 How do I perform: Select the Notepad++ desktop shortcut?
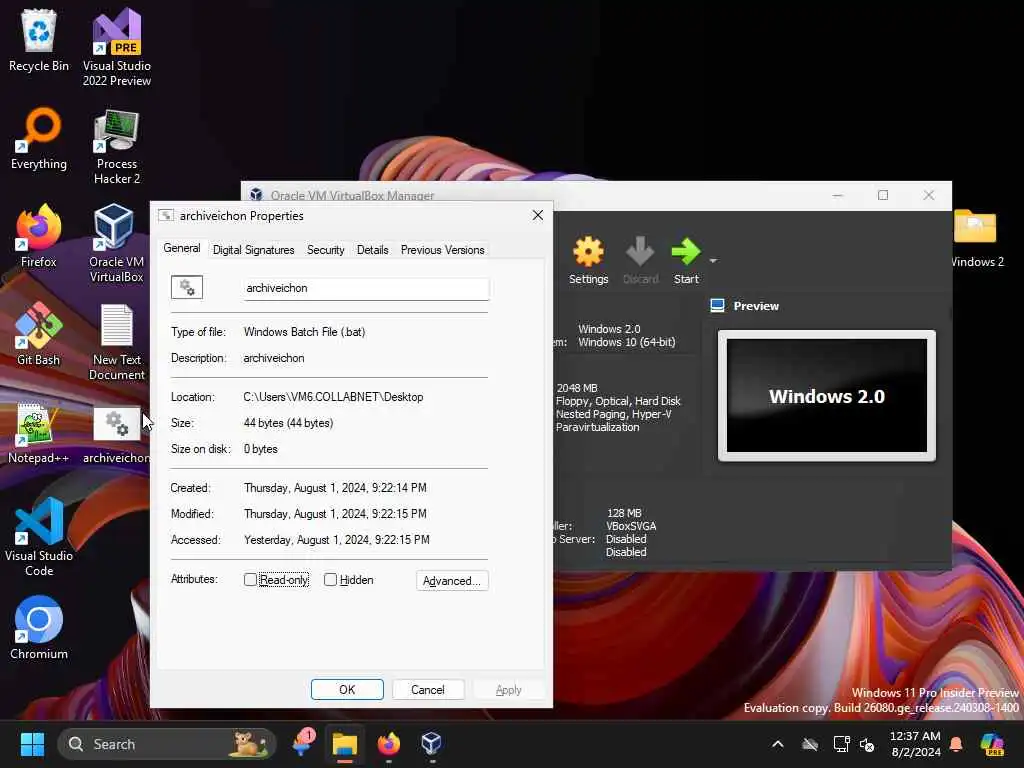point(39,432)
